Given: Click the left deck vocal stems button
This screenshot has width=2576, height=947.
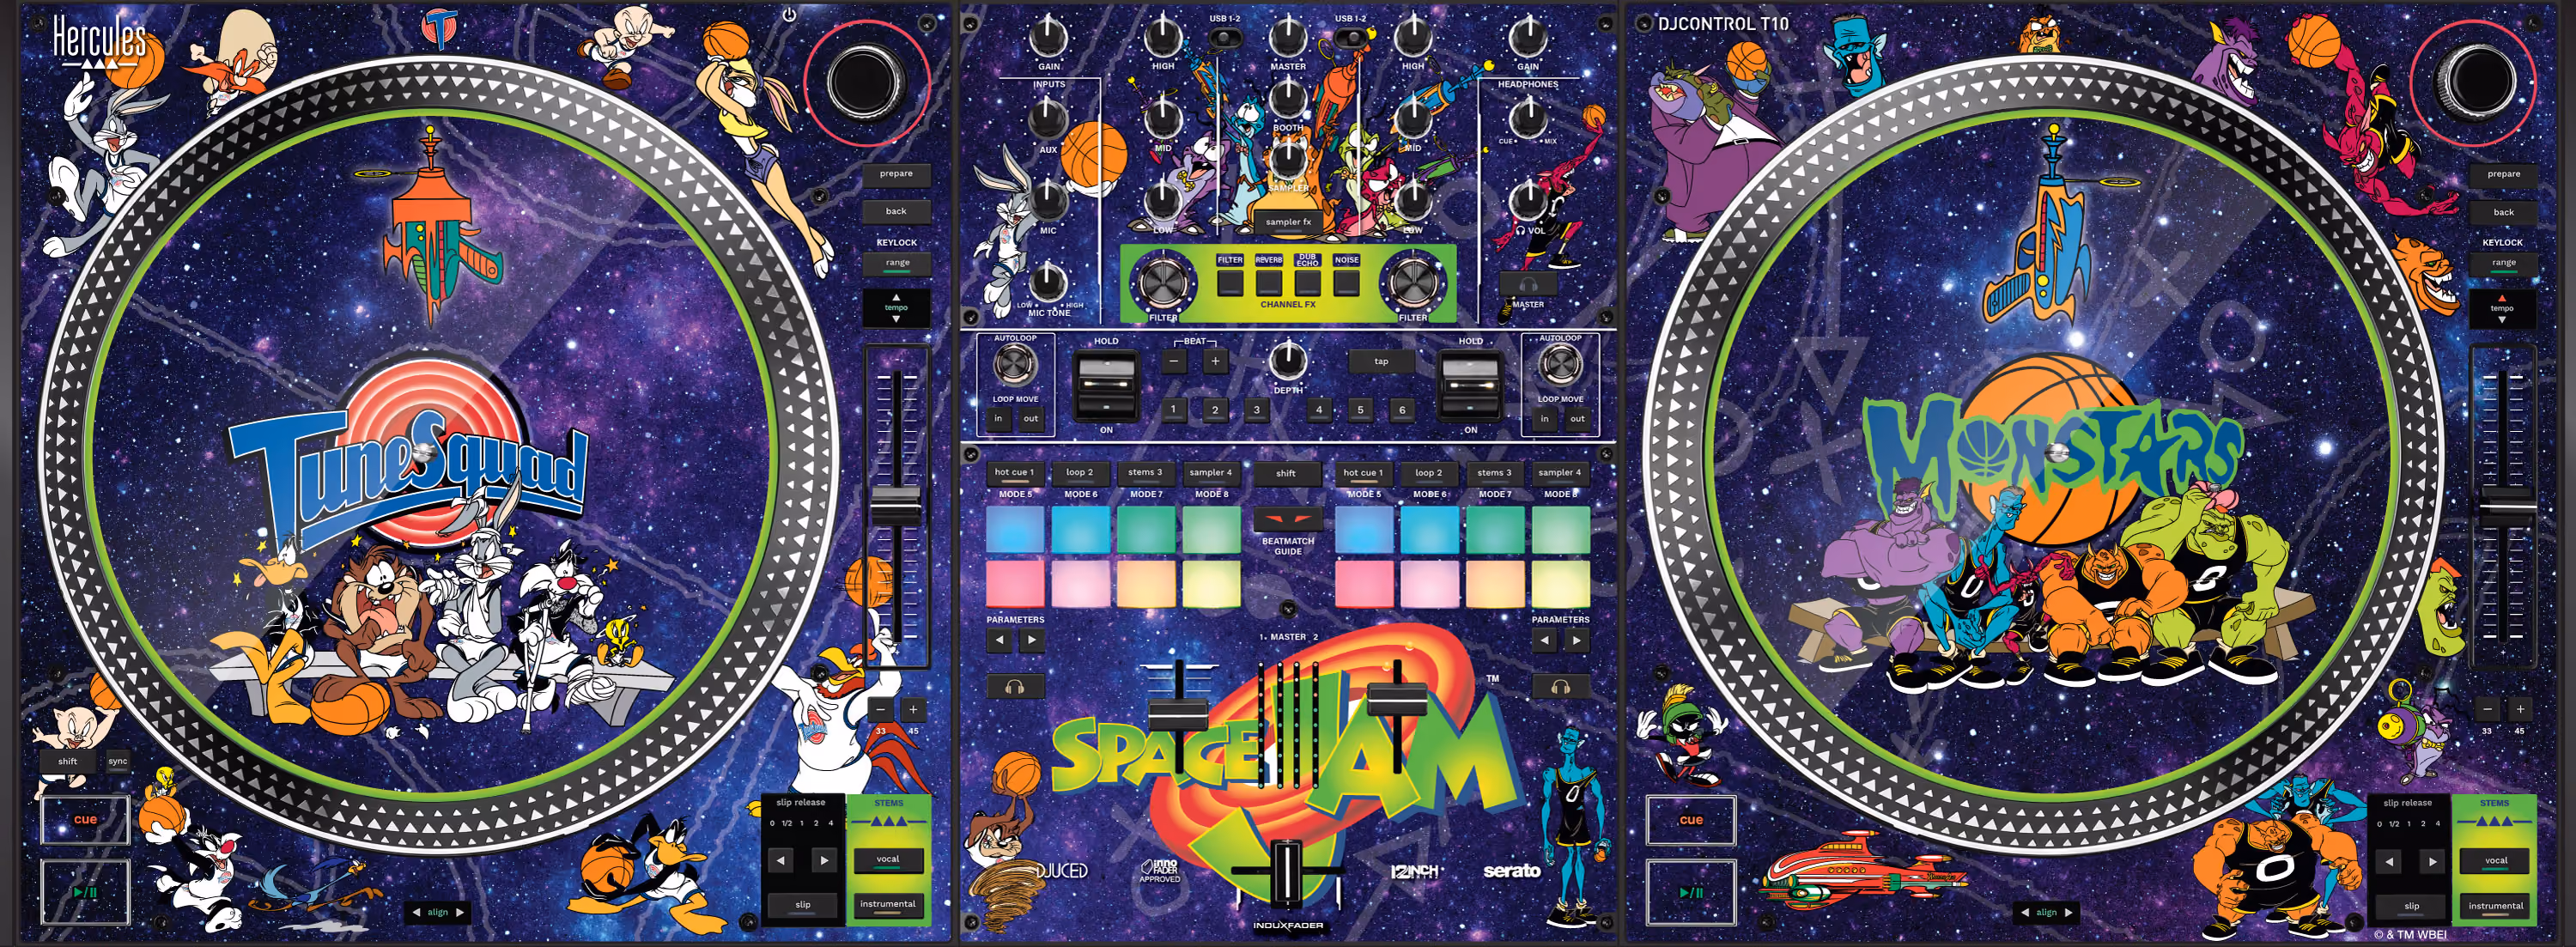Looking at the screenshot, I should [x=887, y=859].
